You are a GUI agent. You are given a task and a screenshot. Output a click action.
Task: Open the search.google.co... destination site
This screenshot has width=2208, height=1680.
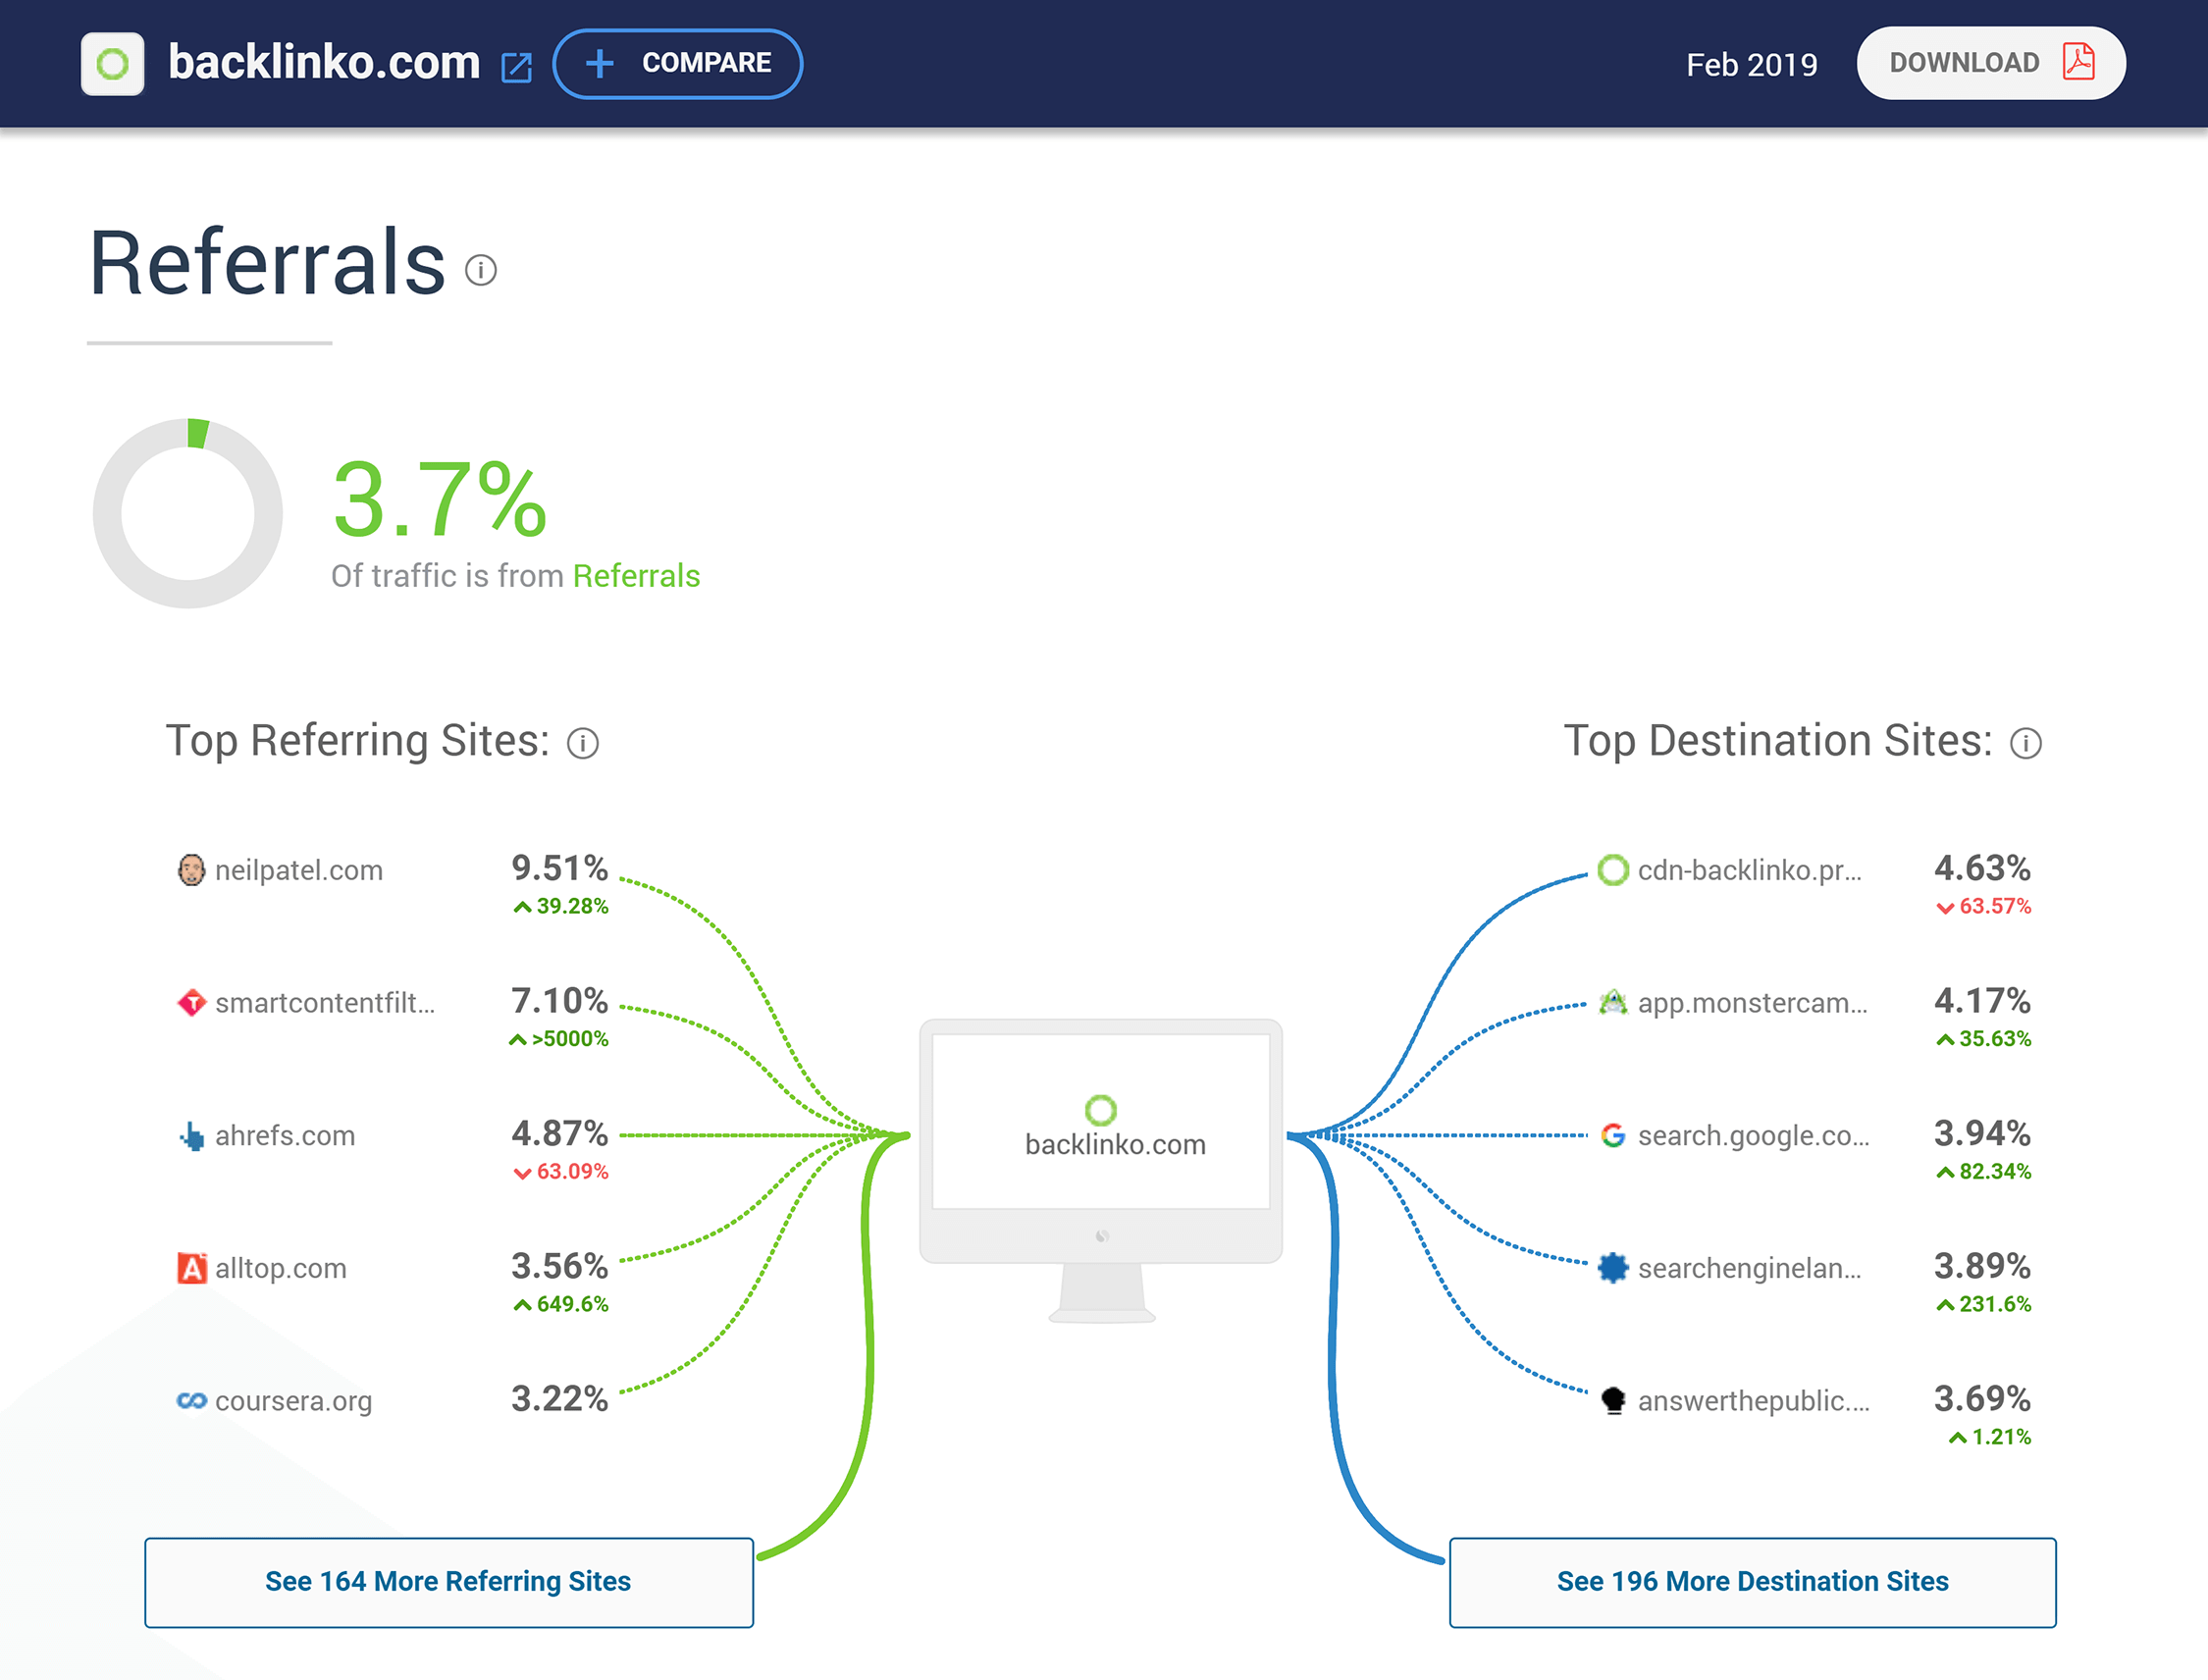(1753, 1136)
